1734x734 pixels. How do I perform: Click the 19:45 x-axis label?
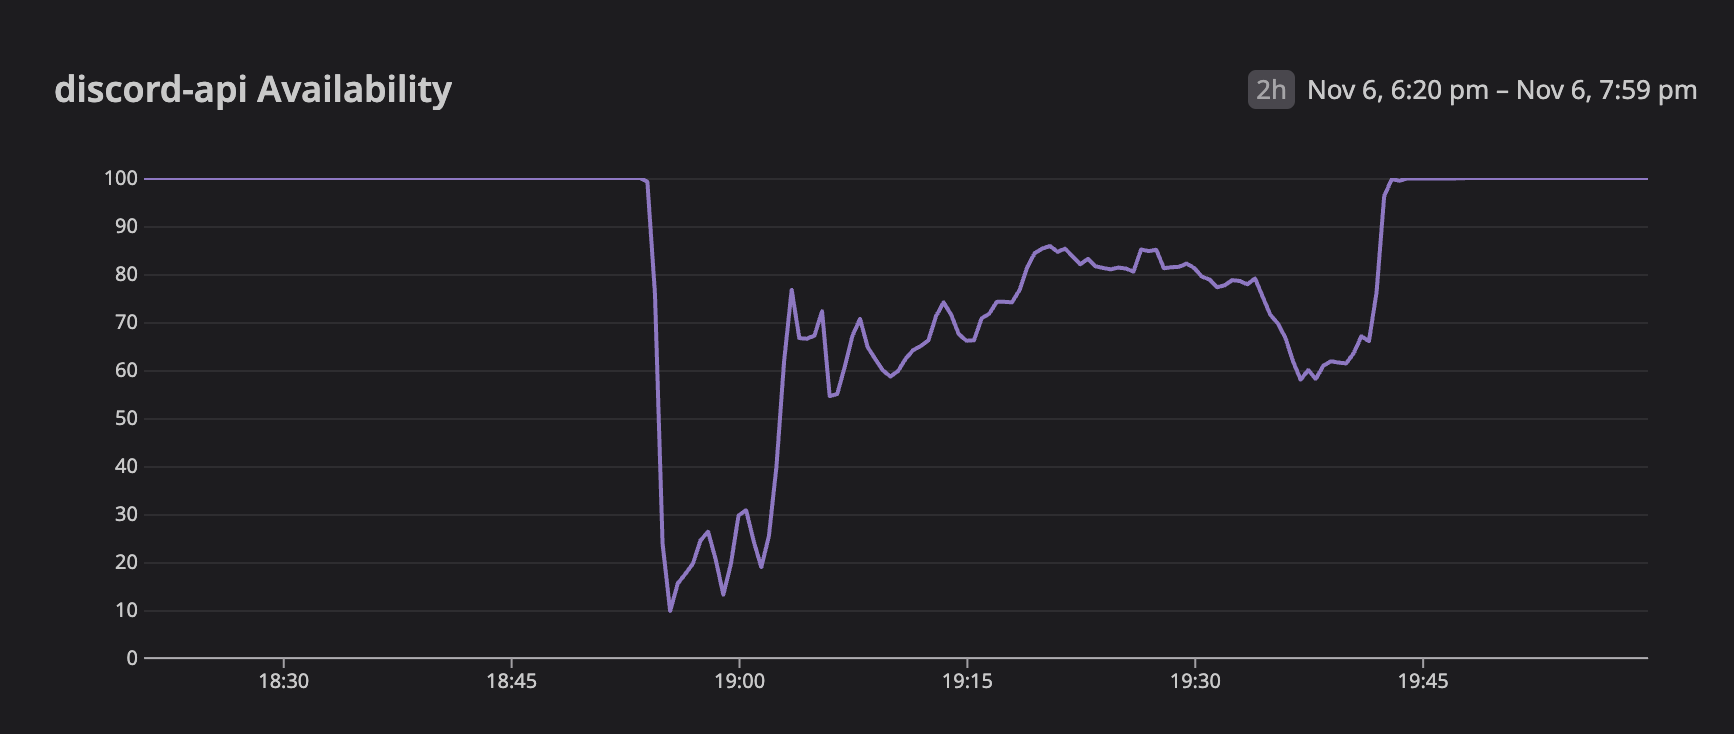coord(1423,681)
